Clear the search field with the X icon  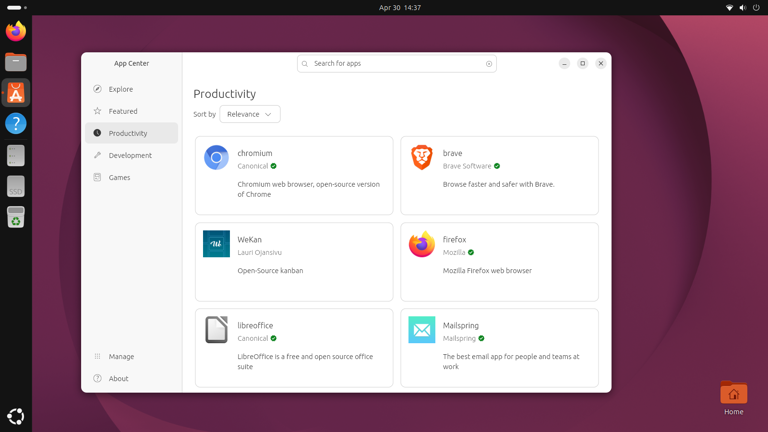pyautogui.click(x=489, y=64)
